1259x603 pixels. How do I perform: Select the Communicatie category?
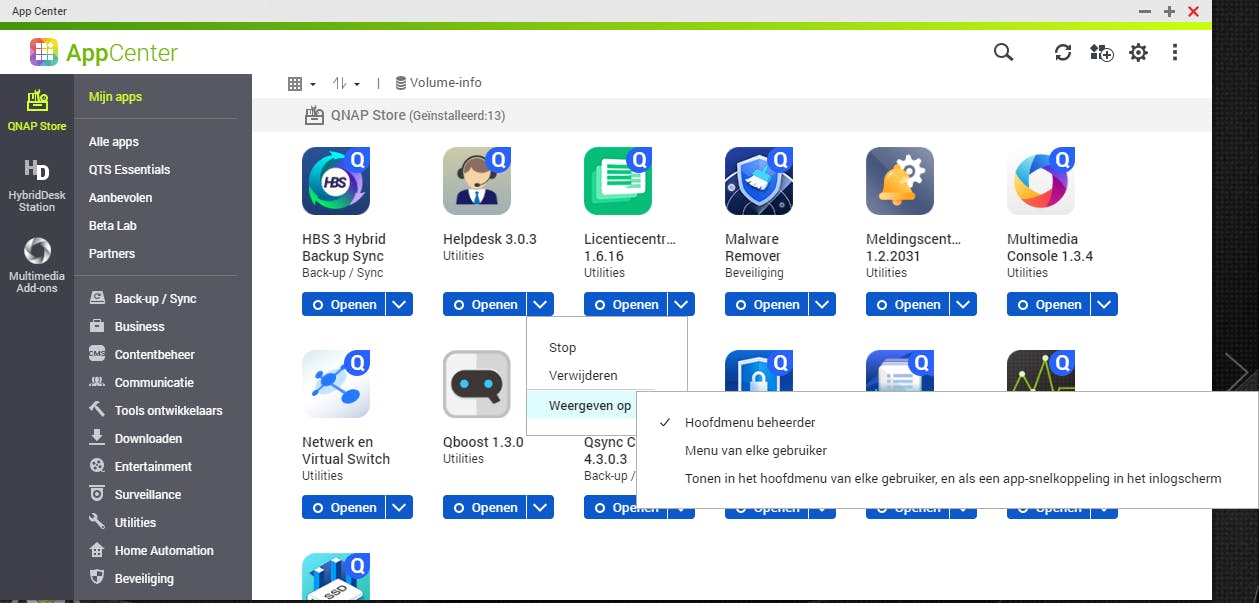154,383
